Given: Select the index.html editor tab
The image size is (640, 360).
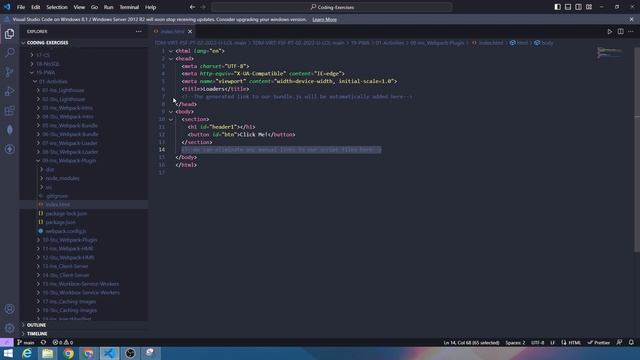Looking at the screenshot, I should point(172,31).
